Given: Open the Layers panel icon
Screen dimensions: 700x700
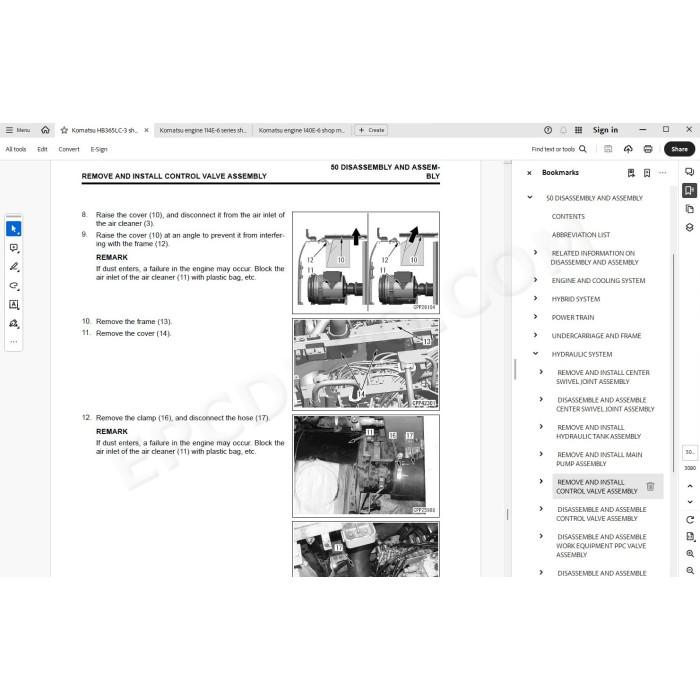Looking at the screenshot, I should point(689,228).
